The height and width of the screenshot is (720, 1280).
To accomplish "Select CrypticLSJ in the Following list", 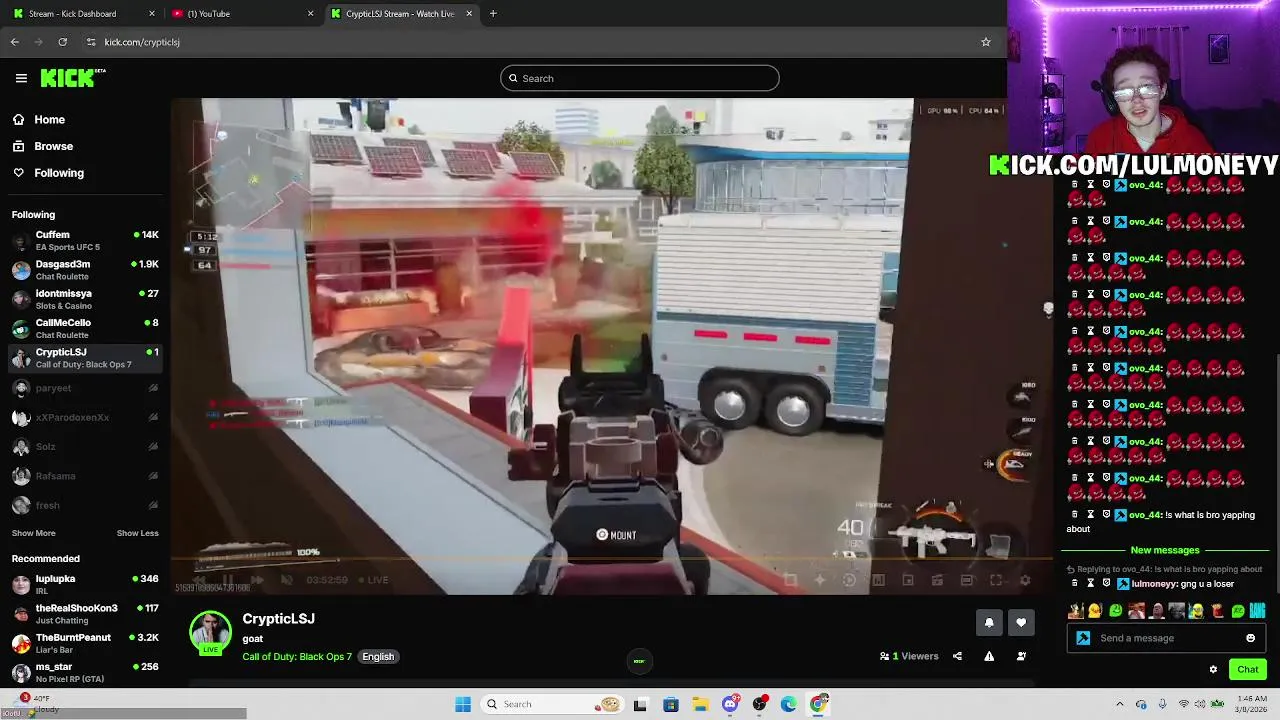I will [x=85, y=358].
